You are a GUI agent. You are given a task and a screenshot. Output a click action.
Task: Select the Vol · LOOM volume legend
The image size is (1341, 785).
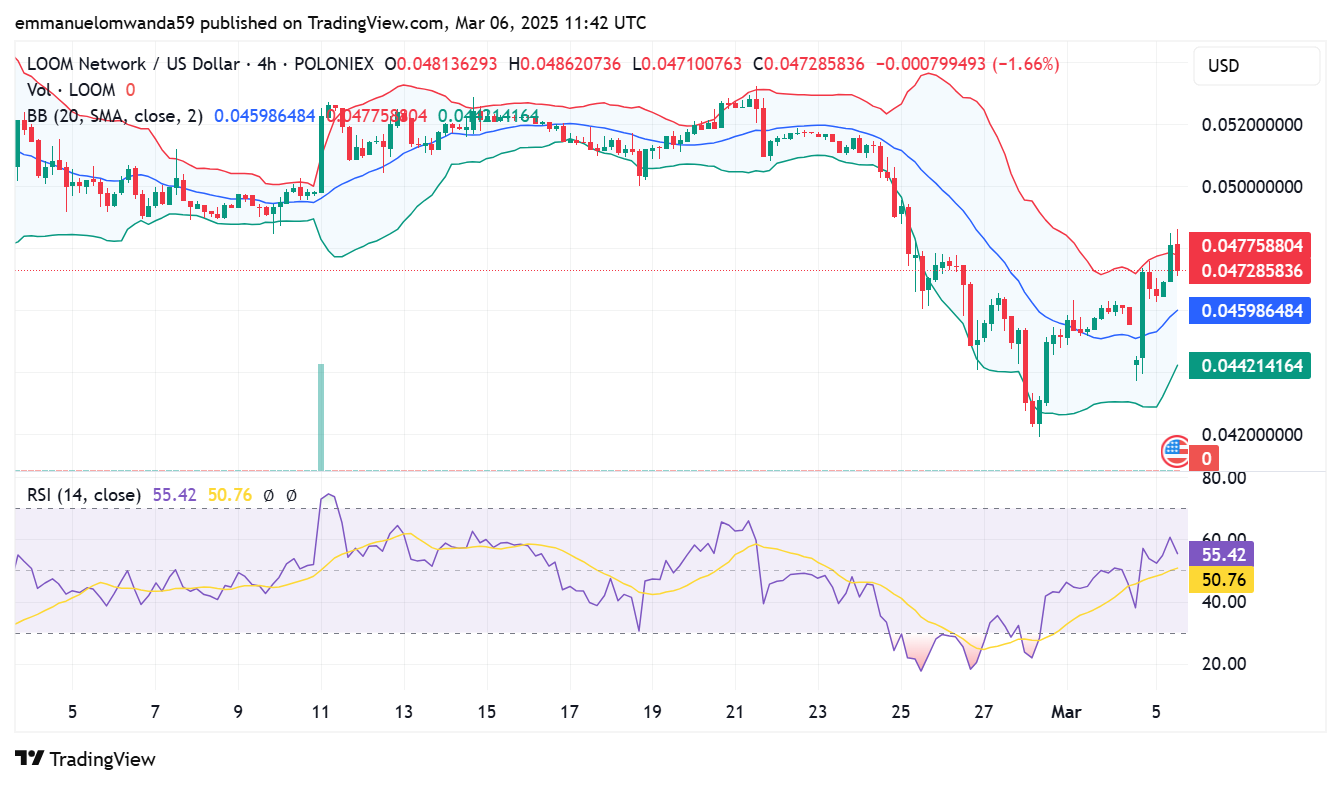[x=71, y=90]
